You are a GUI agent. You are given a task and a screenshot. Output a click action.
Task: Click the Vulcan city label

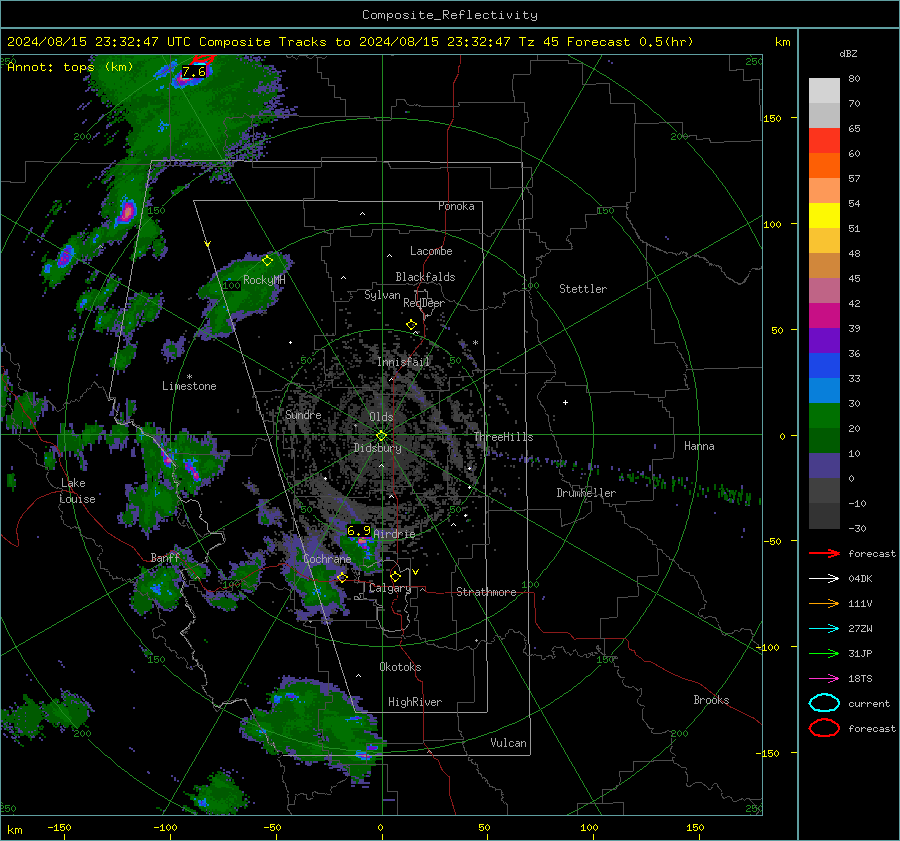(x=509, y=743)
